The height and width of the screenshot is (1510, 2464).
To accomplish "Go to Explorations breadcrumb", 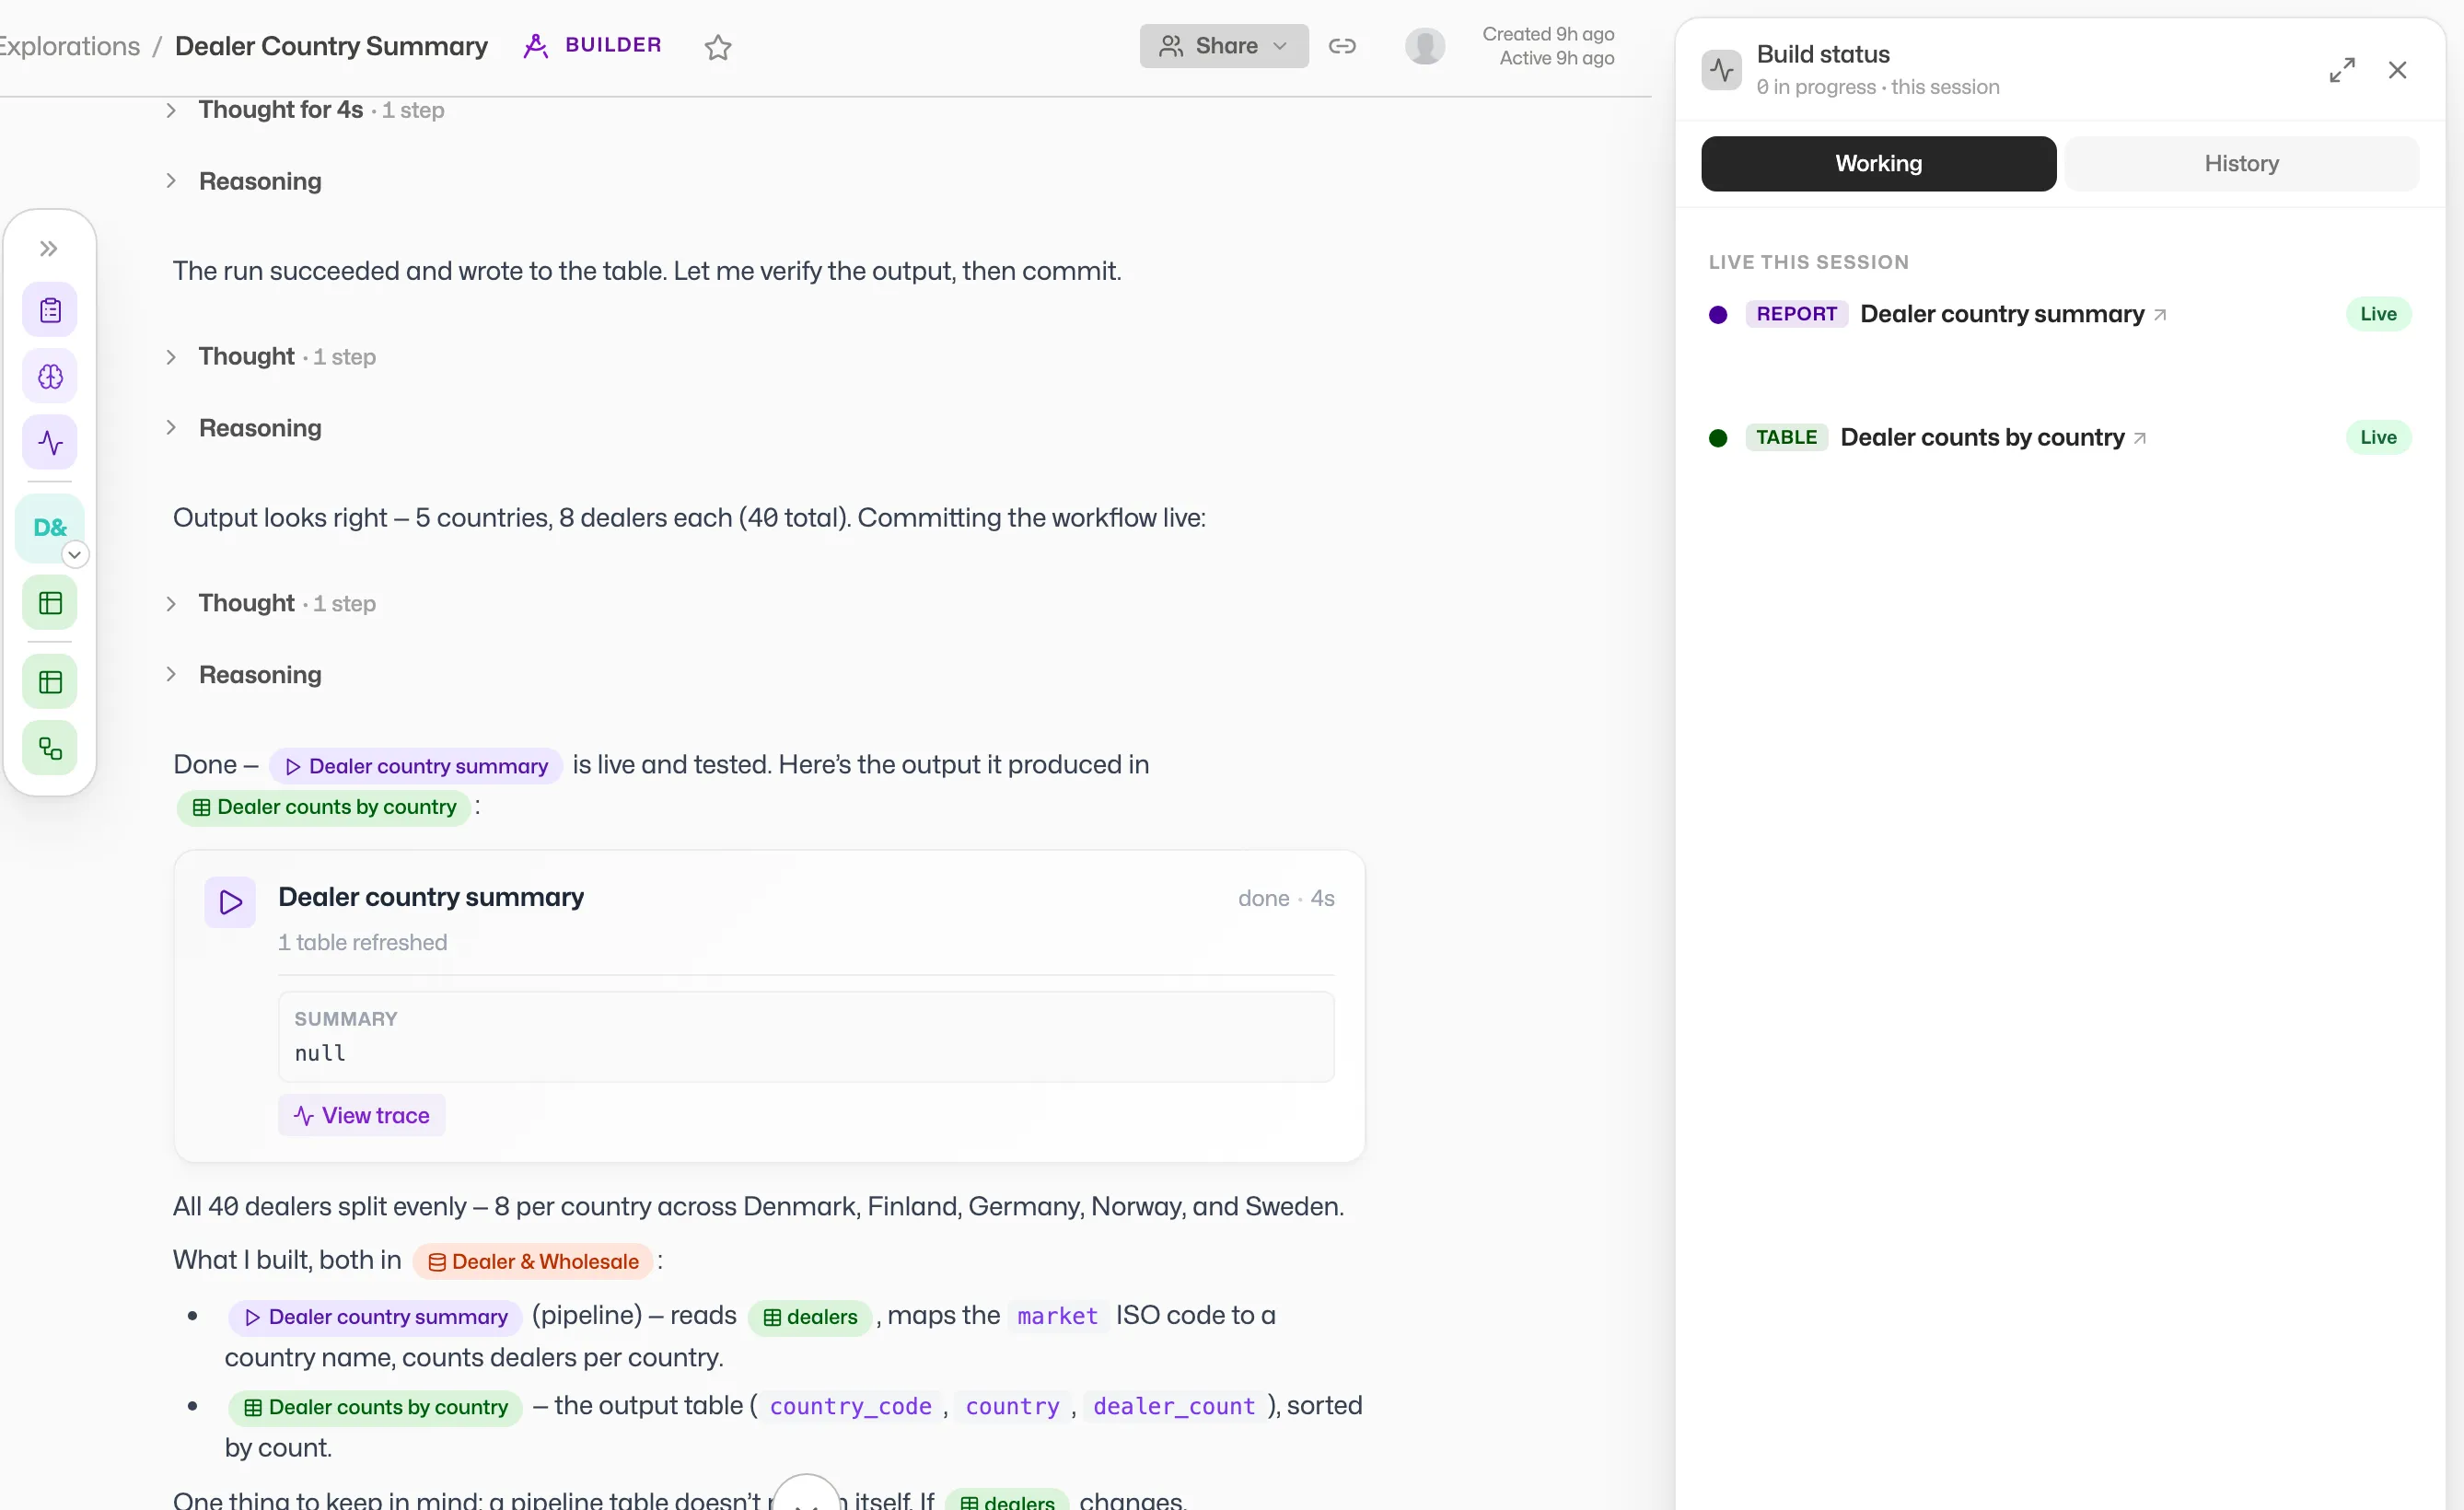I will pos(68,46).
